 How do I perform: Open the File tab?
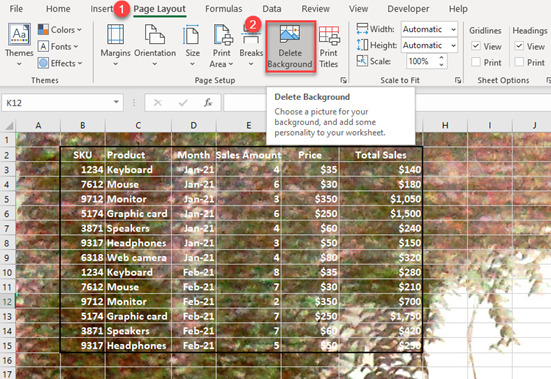pos(16,9)
